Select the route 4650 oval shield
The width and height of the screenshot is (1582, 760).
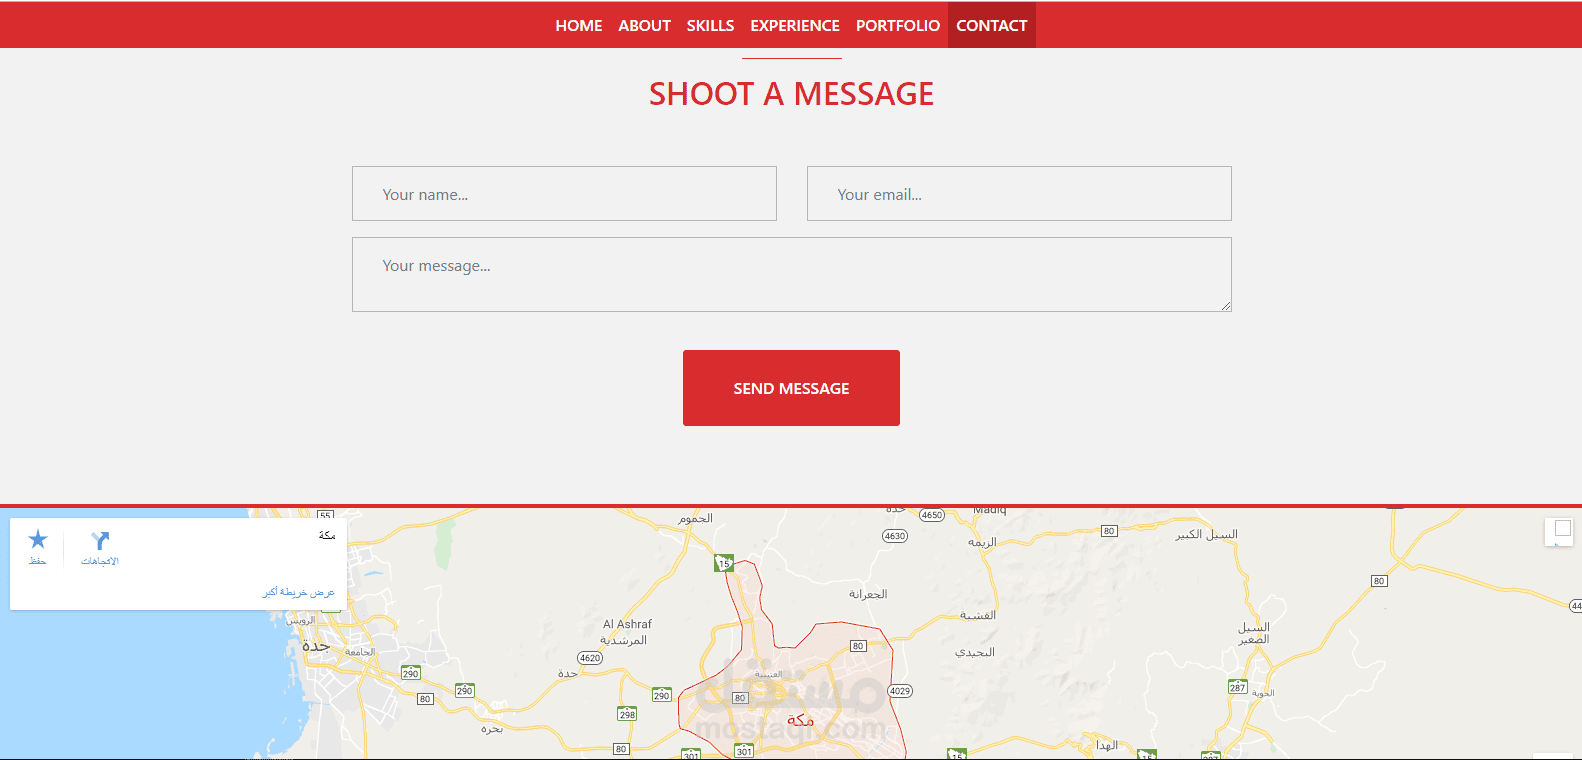coord(932,515)
